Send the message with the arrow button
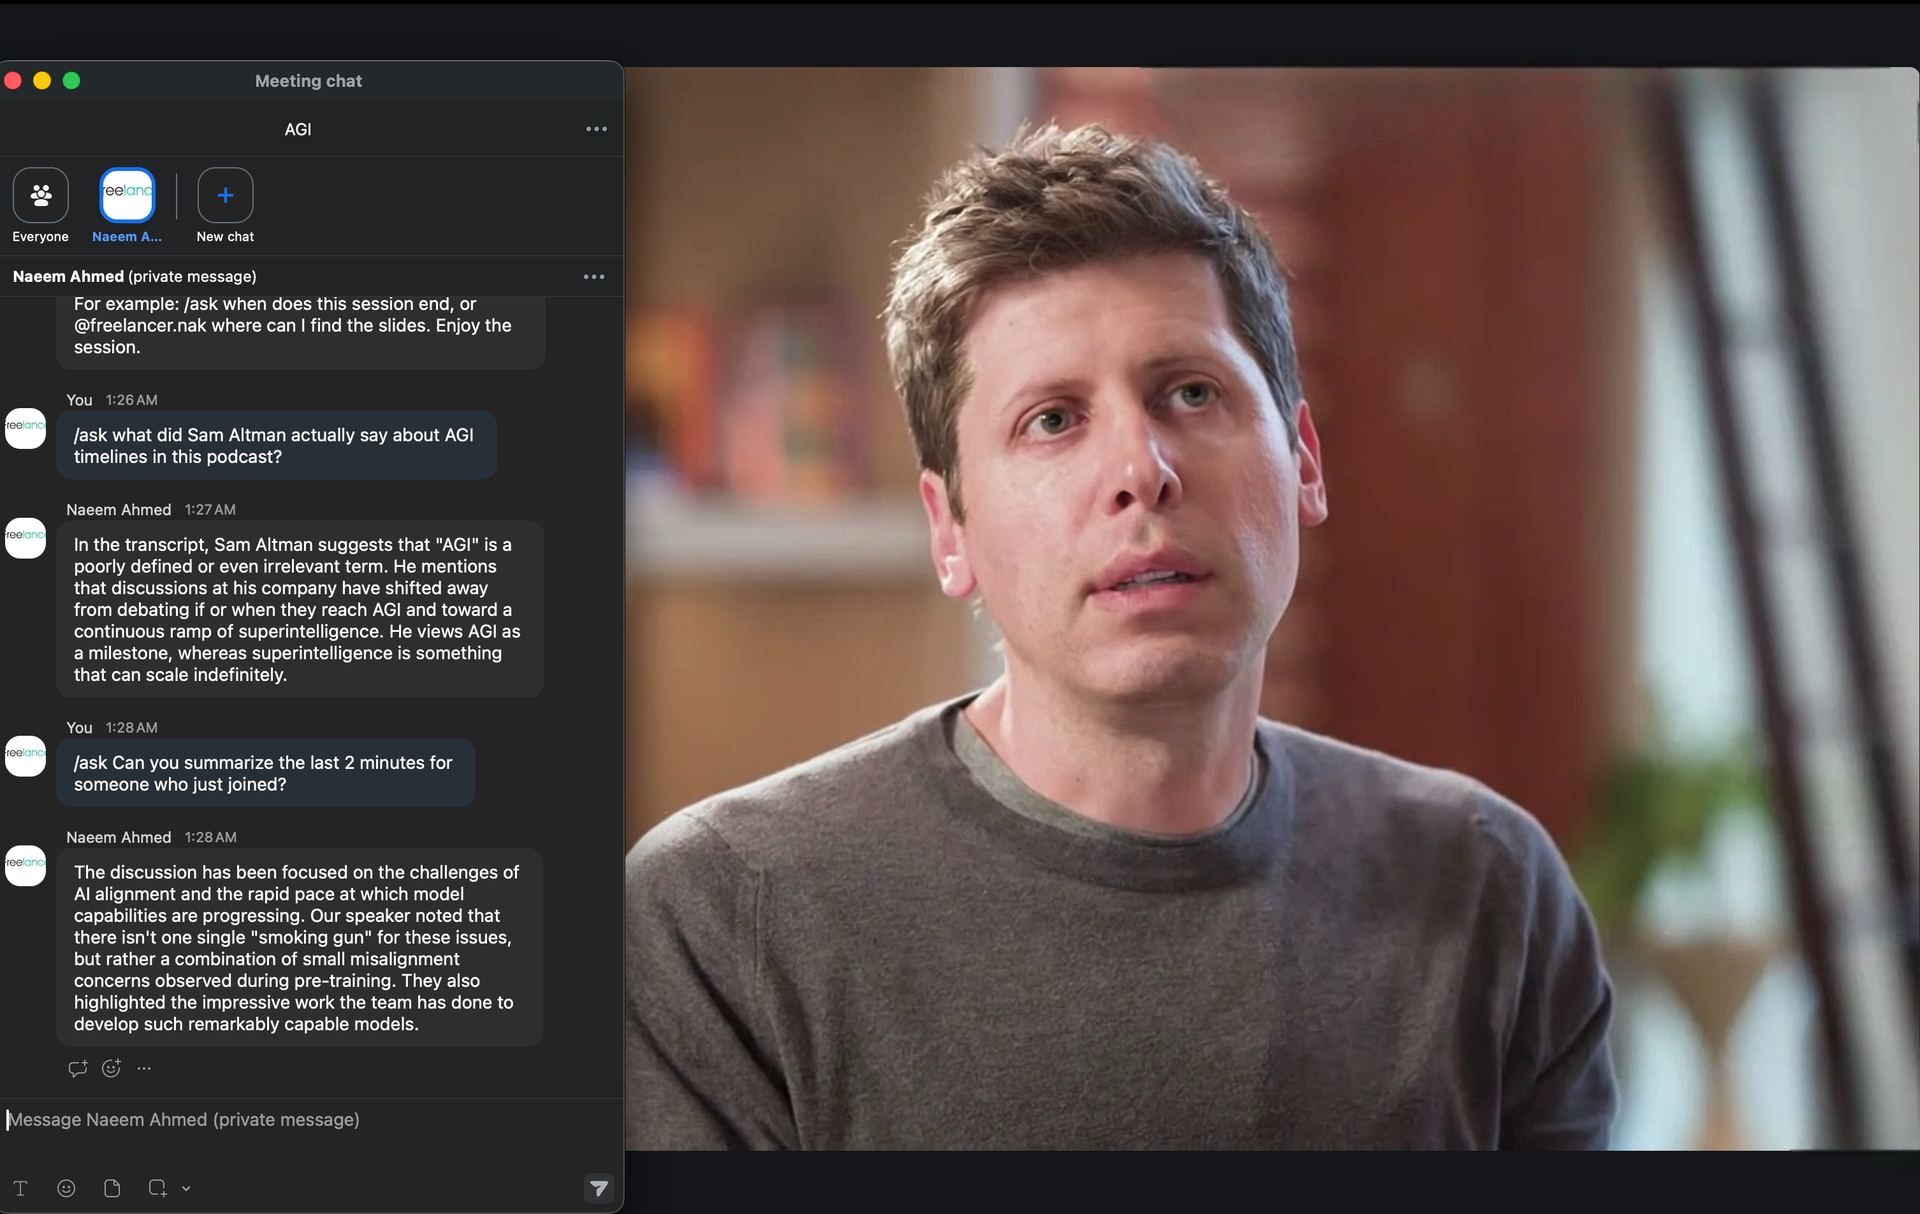The width and height of the screenshot is (1920, 1214). click(x=598, y=1188)
